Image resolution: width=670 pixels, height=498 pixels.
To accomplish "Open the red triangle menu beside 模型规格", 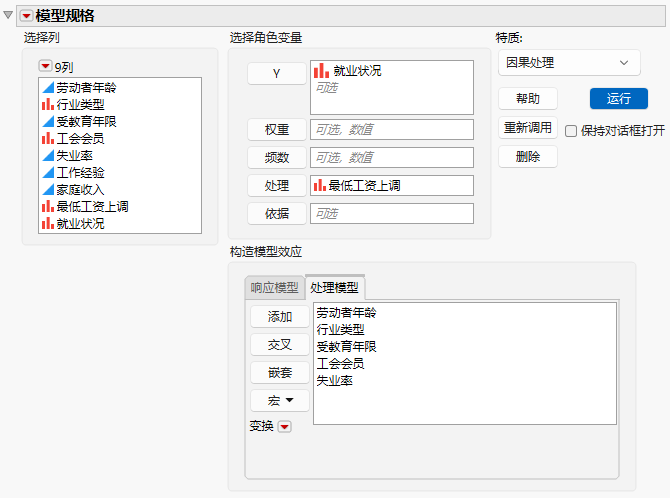I will [26, 16].
